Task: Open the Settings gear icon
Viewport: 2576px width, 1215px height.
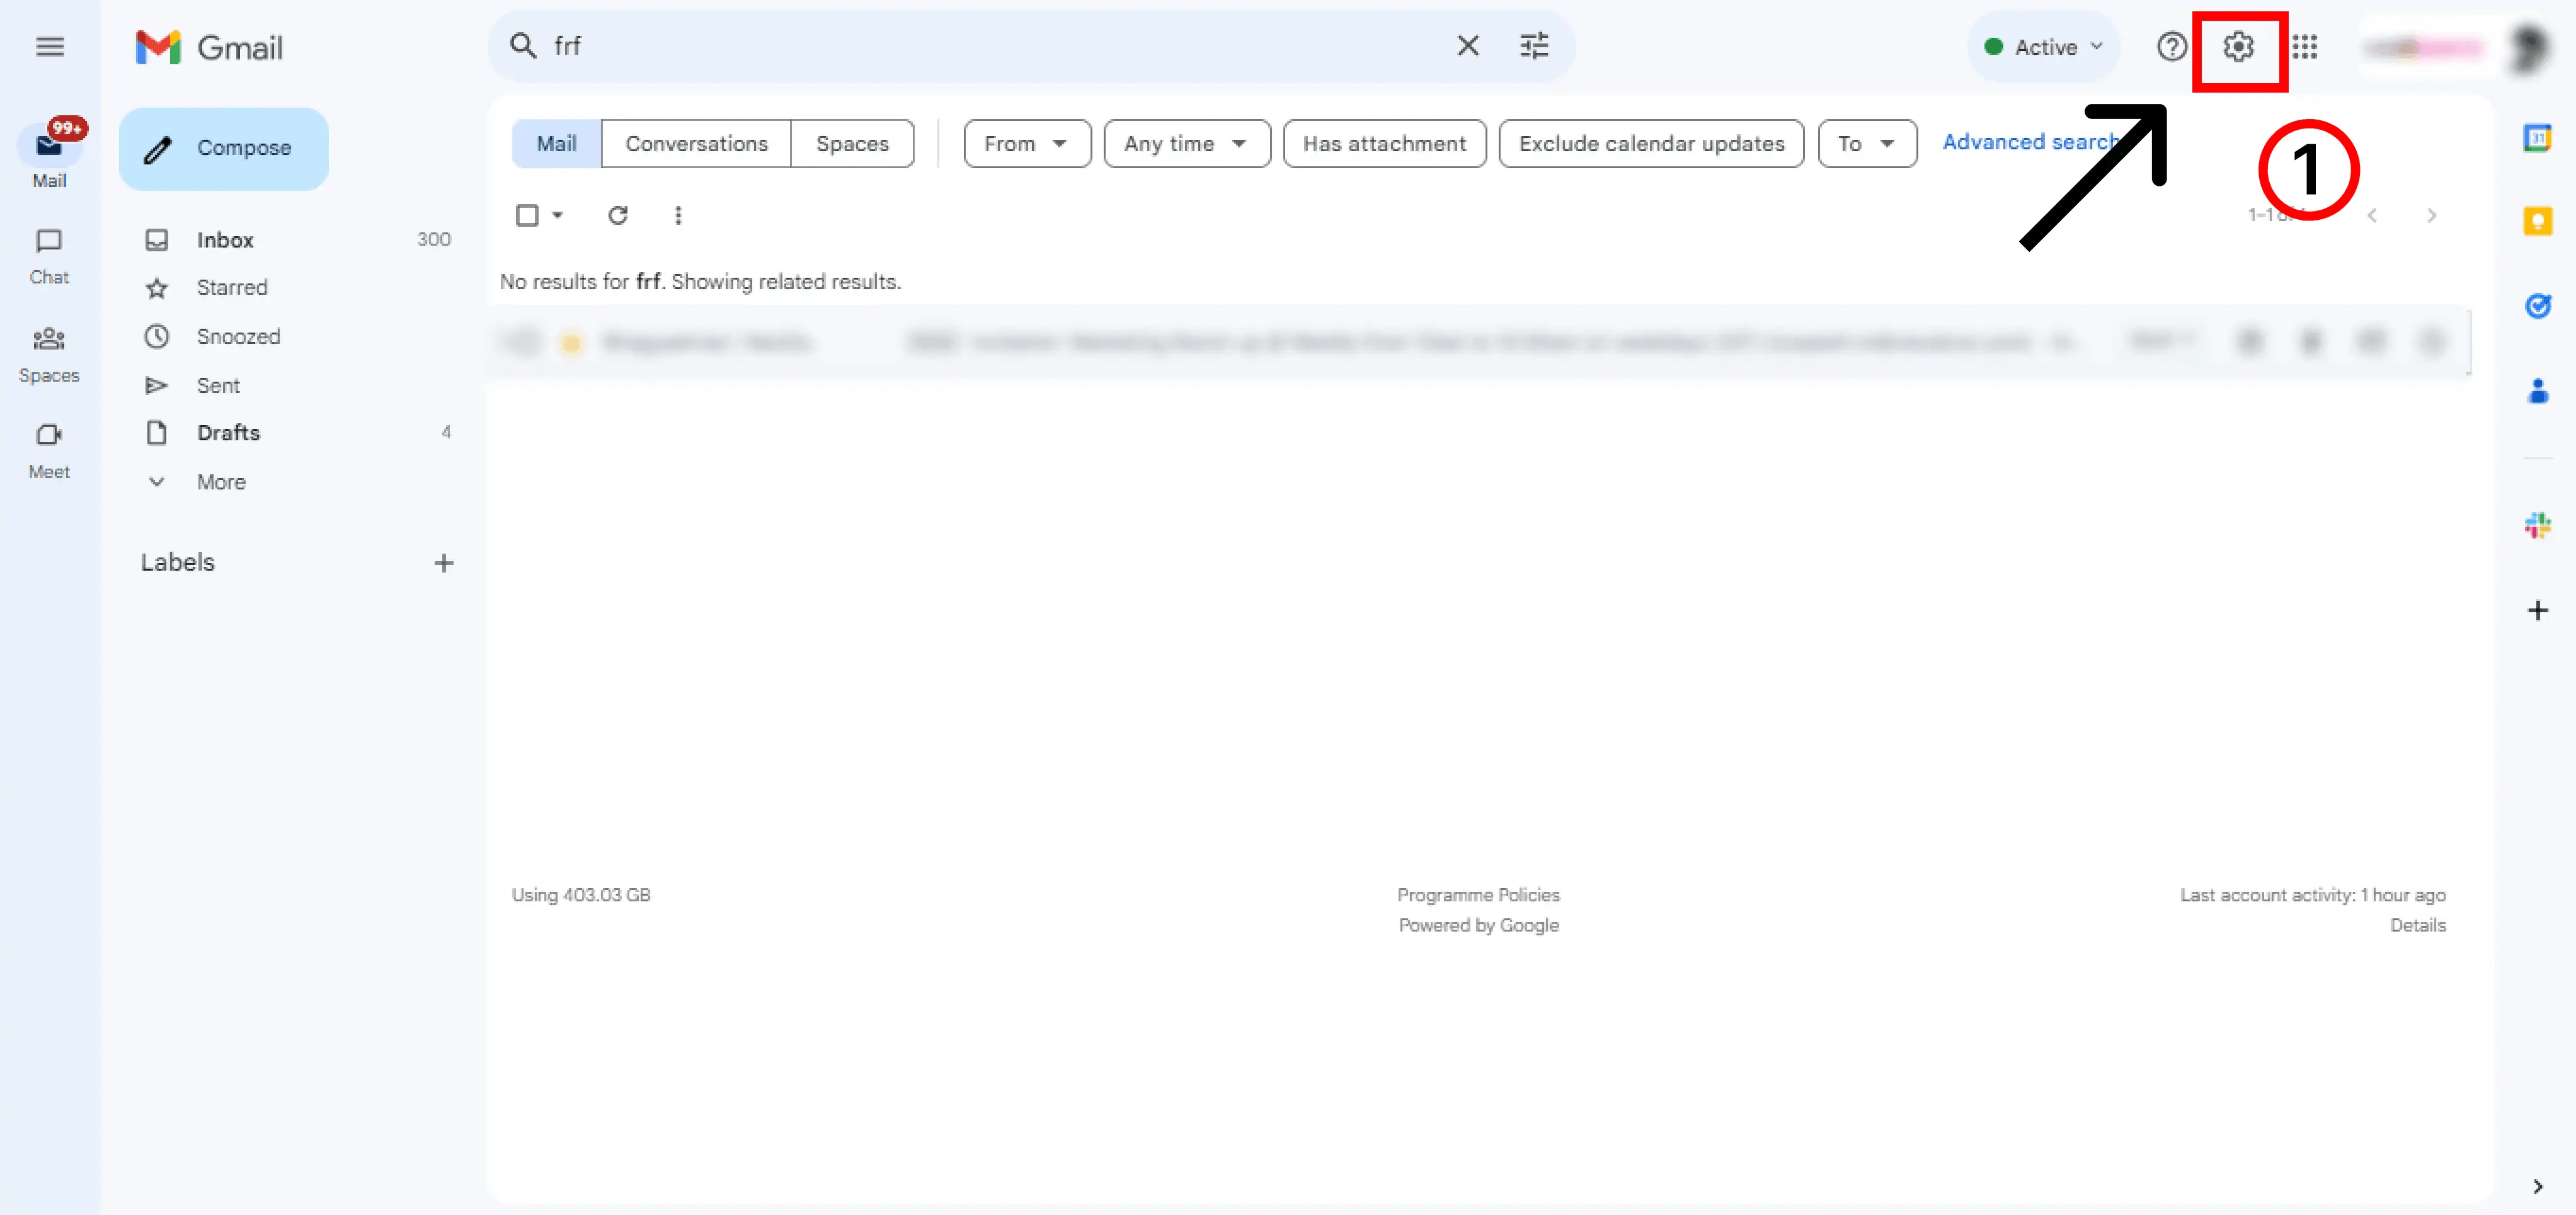Action: click(2238, 47)
